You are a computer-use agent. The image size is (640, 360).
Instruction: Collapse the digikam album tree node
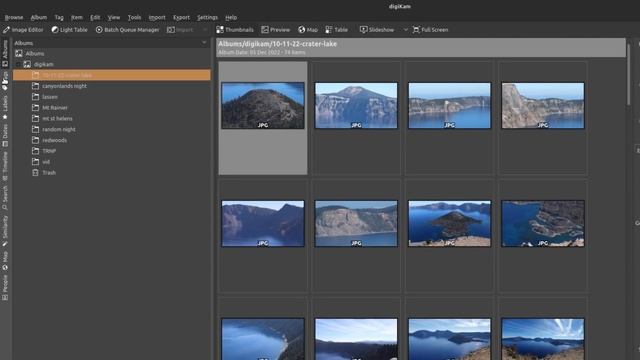18,64
